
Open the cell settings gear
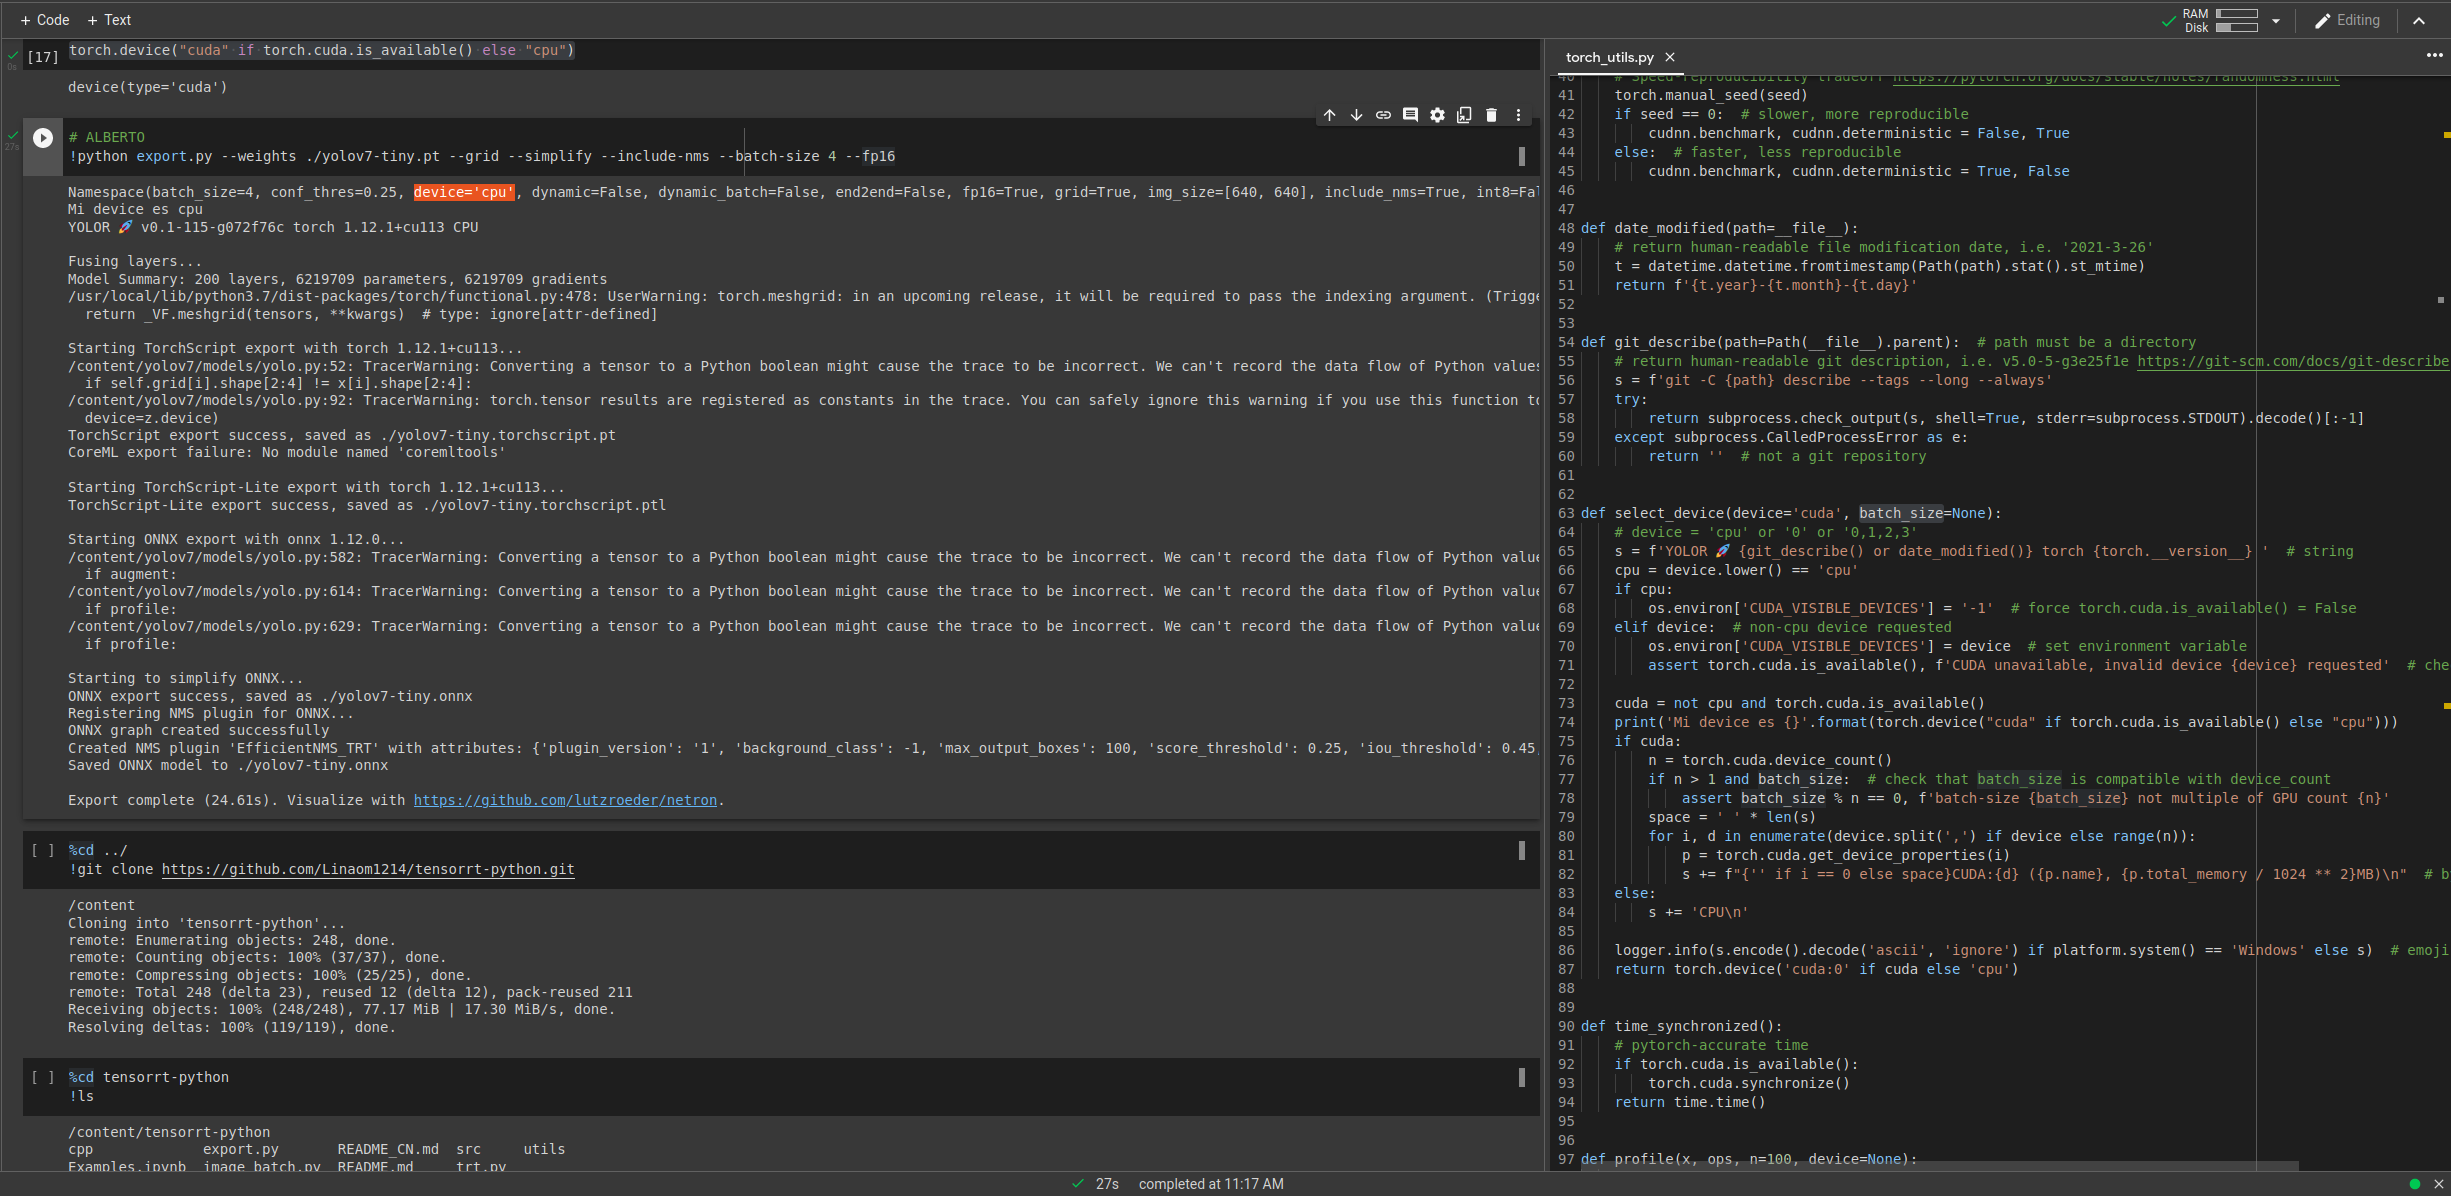point(1438,115)
